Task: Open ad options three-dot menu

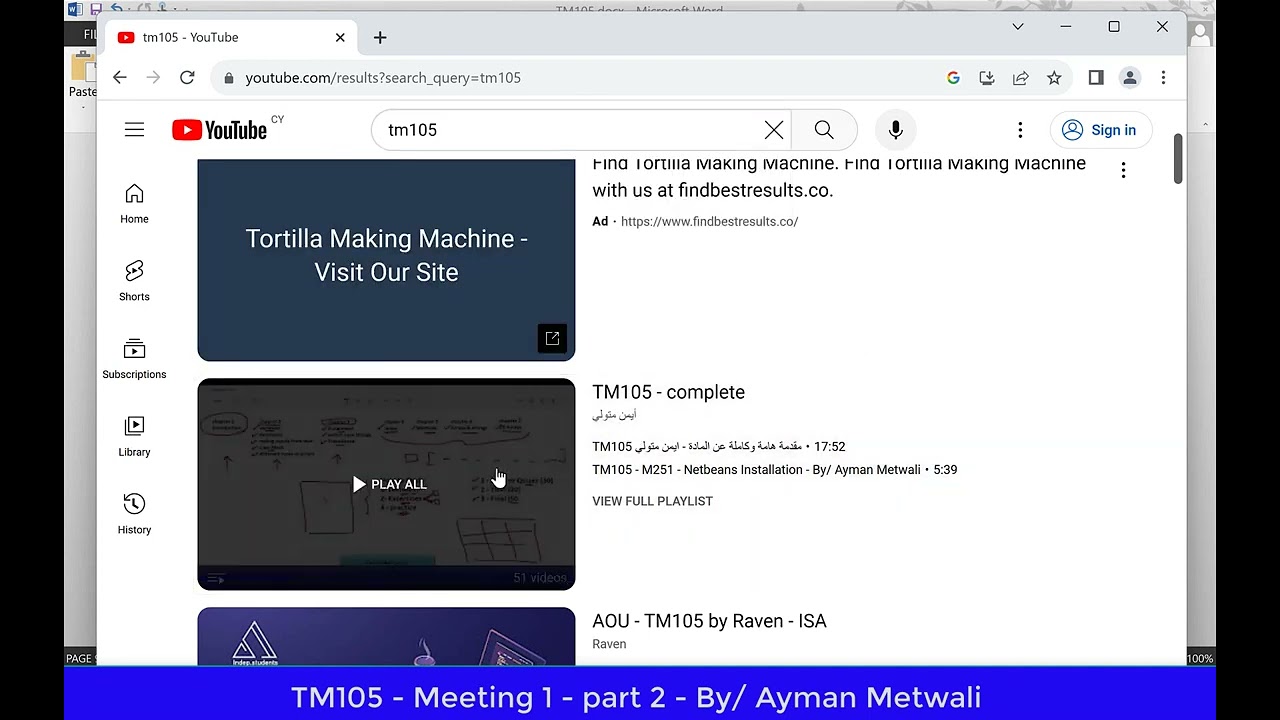Action: pyautogui.click(x=1123, y=170)
